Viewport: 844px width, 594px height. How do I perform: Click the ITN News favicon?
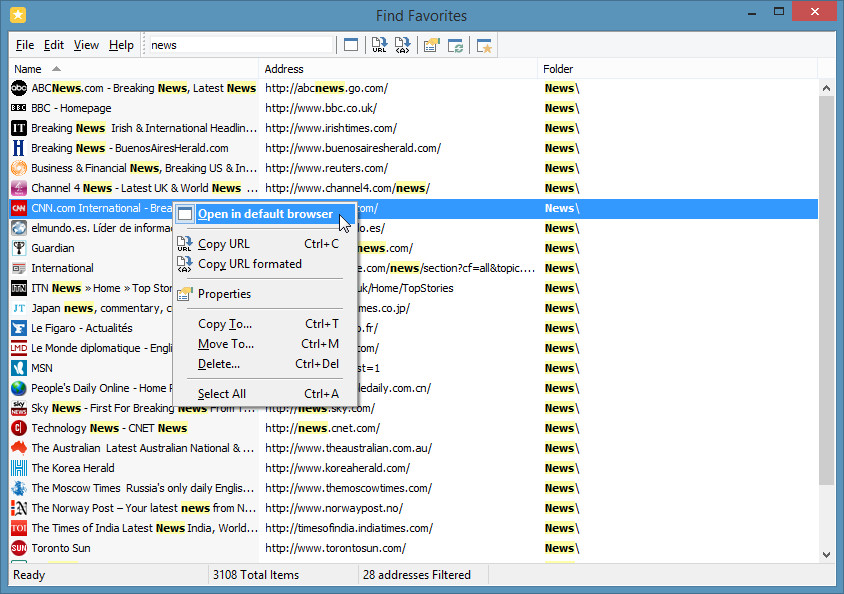[x=19, y=288]
